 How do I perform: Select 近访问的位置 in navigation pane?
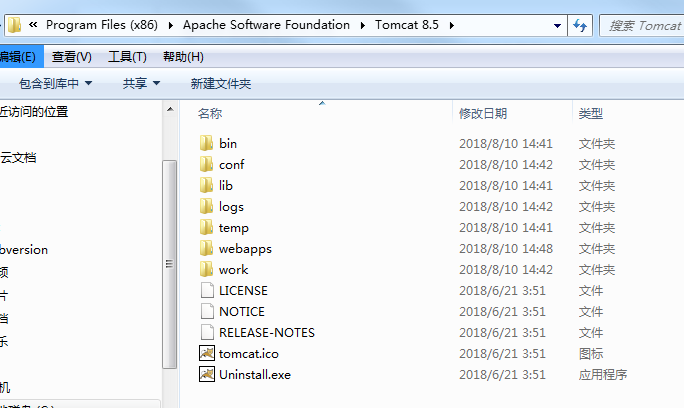(34, 112)
